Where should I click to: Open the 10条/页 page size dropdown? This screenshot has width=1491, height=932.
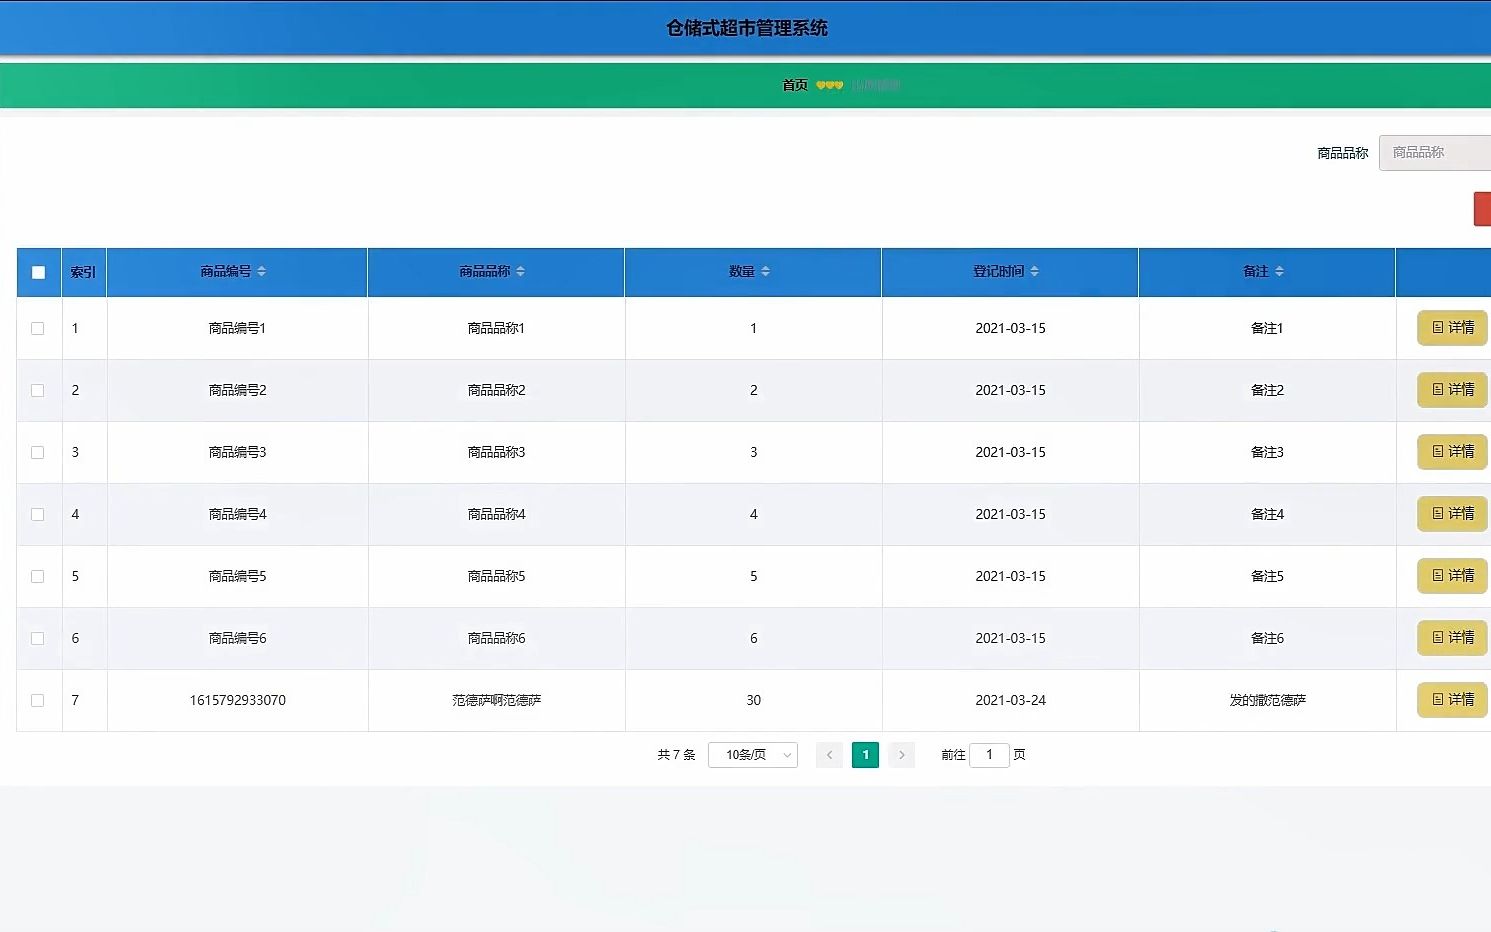click(x=752, y=755)
